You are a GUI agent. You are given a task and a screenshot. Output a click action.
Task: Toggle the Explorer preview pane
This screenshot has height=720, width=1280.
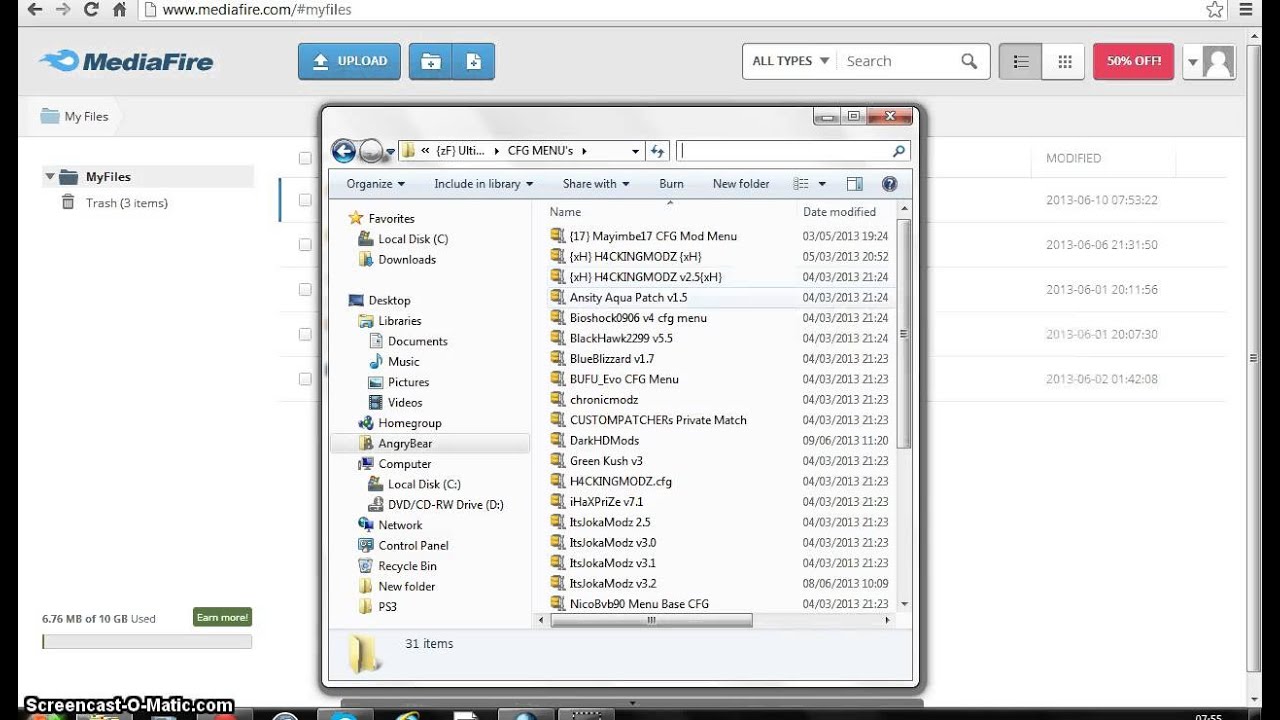[854, 184]
